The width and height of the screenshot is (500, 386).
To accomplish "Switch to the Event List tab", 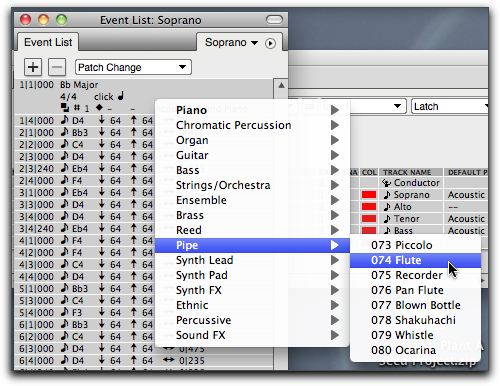I will [48, 42].
